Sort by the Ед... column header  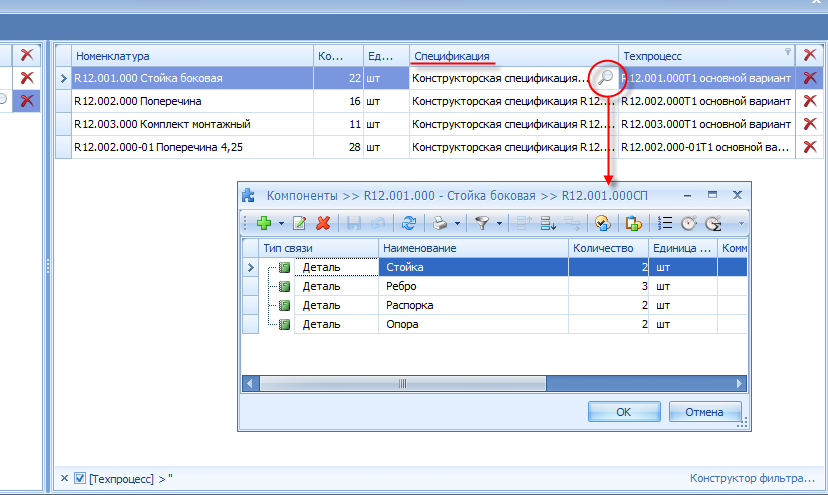coord(387,56)
